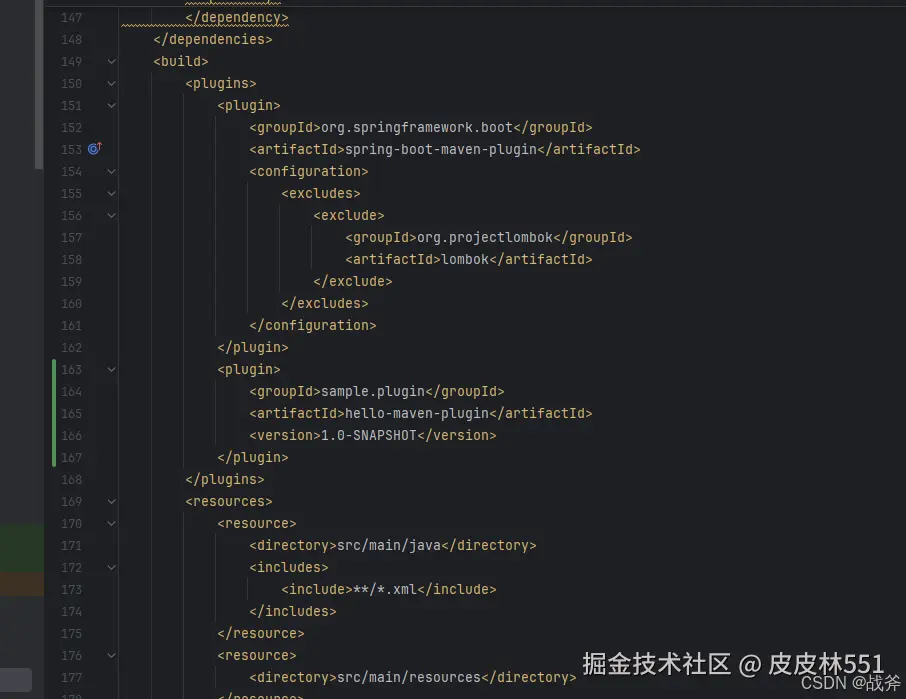
Task: Click the green marker on the far-left stripe
Action: (21, 548)
